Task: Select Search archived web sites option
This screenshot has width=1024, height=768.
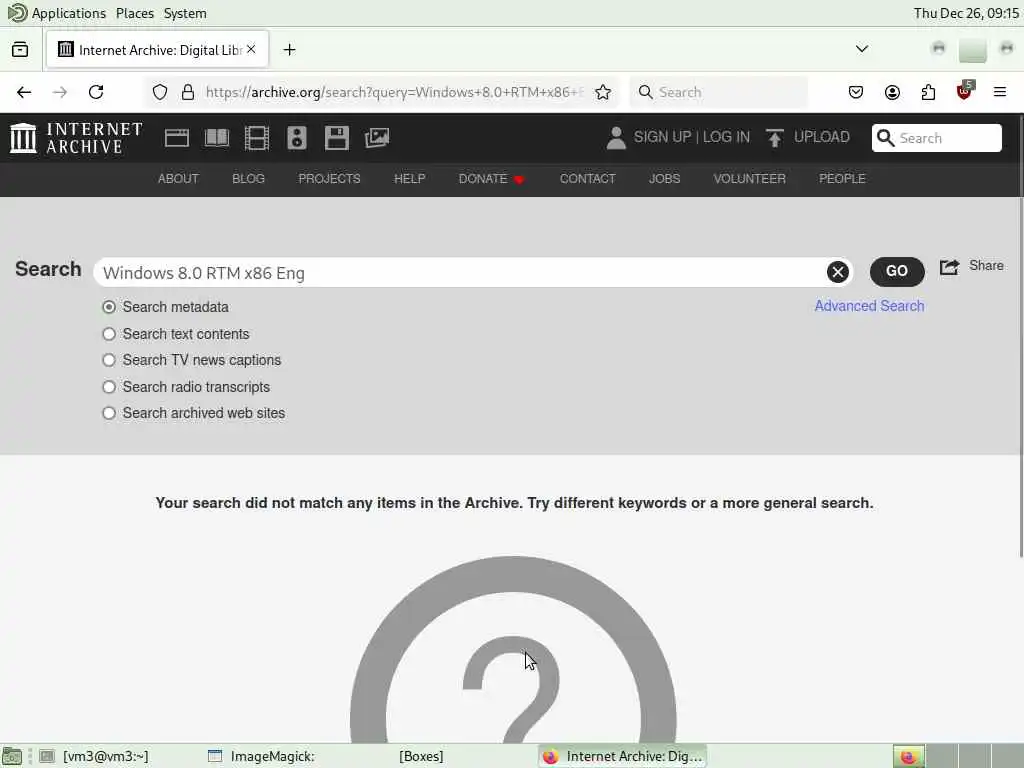Action: point(109,413)
